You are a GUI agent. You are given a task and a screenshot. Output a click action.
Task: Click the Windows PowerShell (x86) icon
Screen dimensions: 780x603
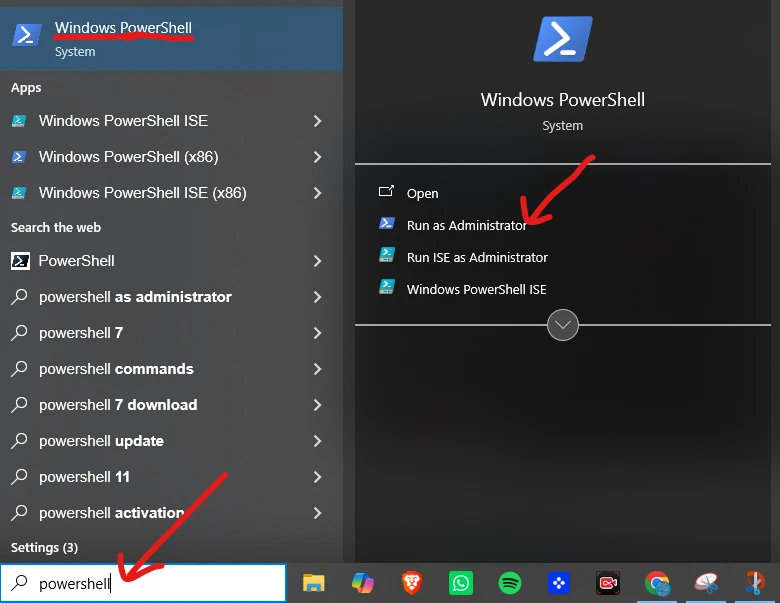(x=19, y=157)
